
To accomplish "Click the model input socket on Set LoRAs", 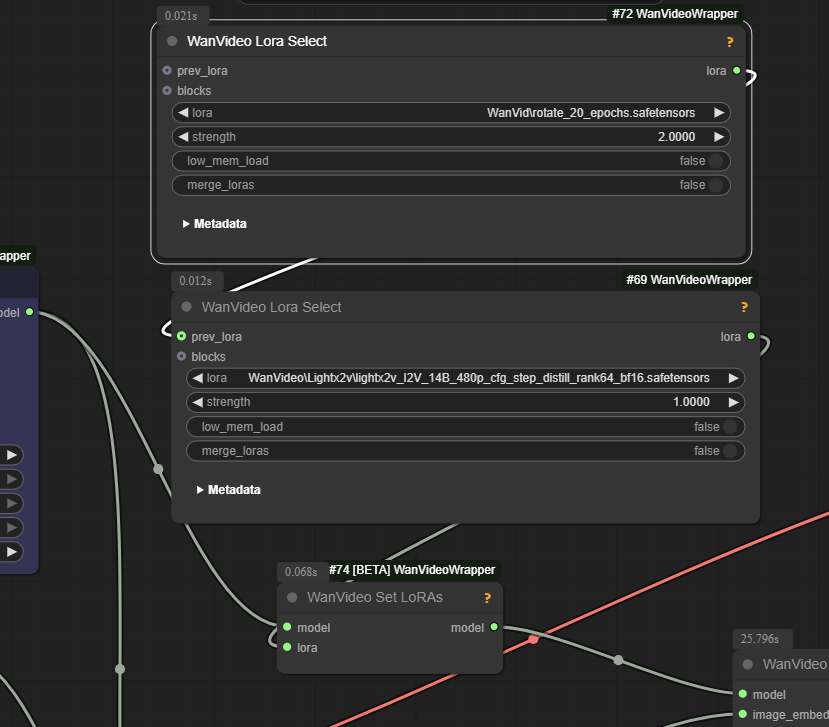I will (x=287, y=627).
